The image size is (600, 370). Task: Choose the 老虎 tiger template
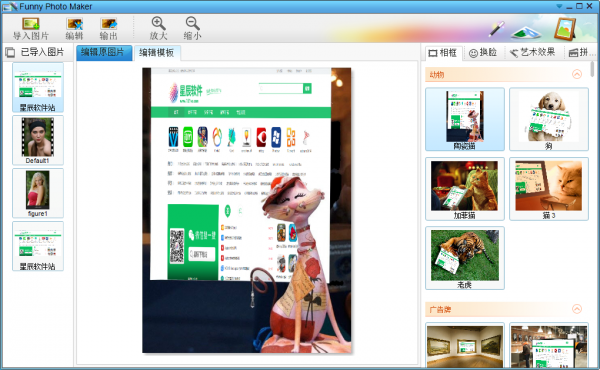pyautogui.click(x=465, y=258)
